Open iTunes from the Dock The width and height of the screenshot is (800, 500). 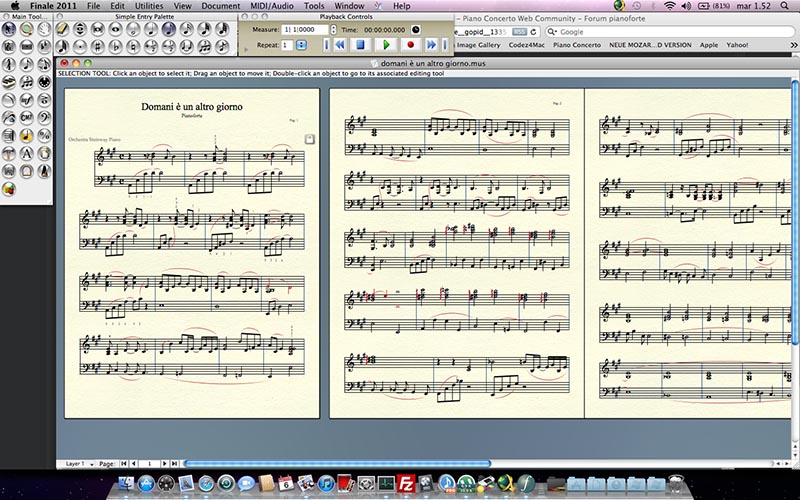click(x=326, y=483)
